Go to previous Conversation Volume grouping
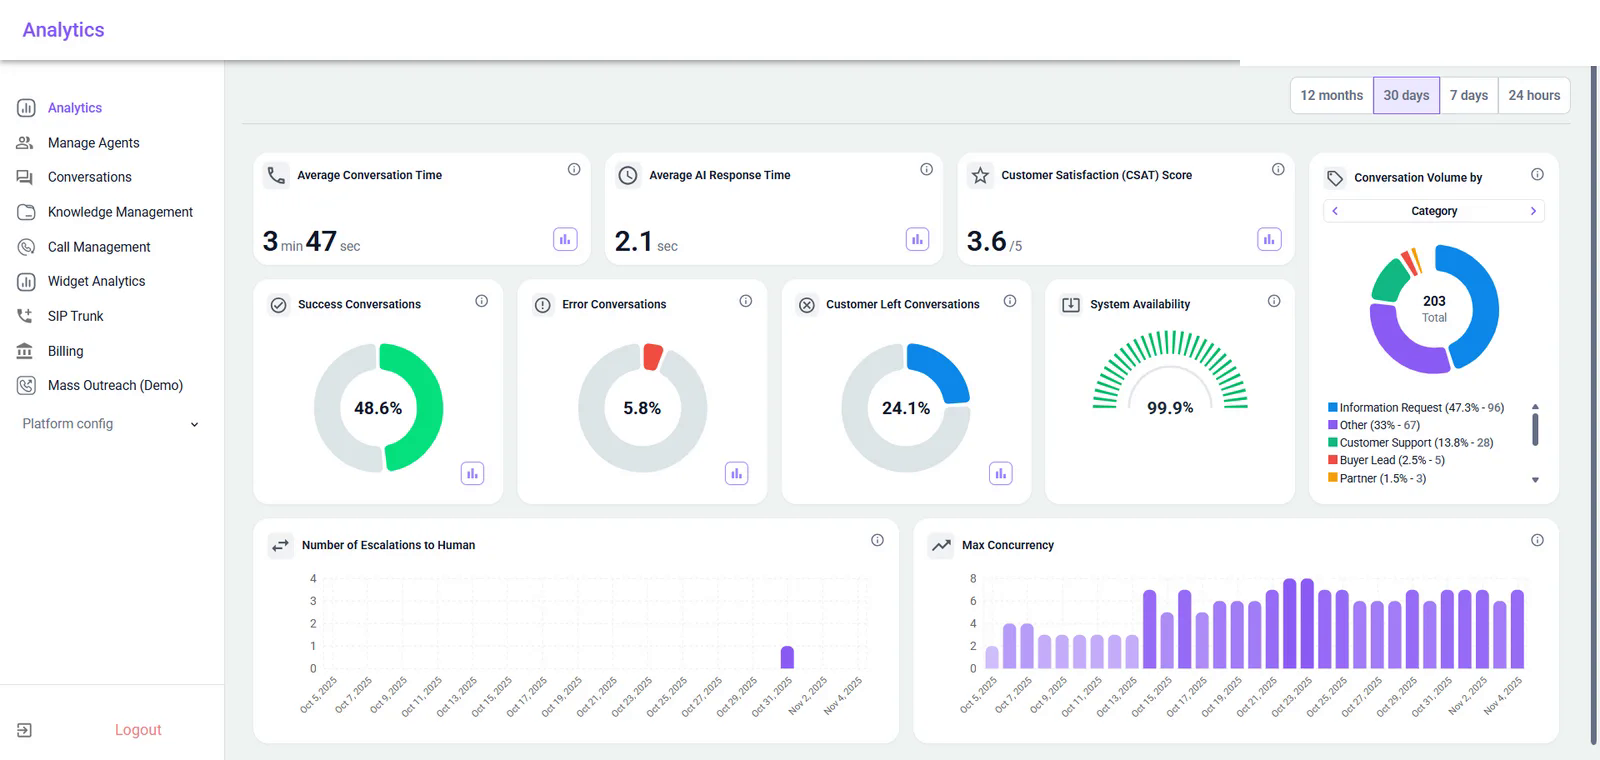Screen dimensions: 1600x760 pos(1335,211)
